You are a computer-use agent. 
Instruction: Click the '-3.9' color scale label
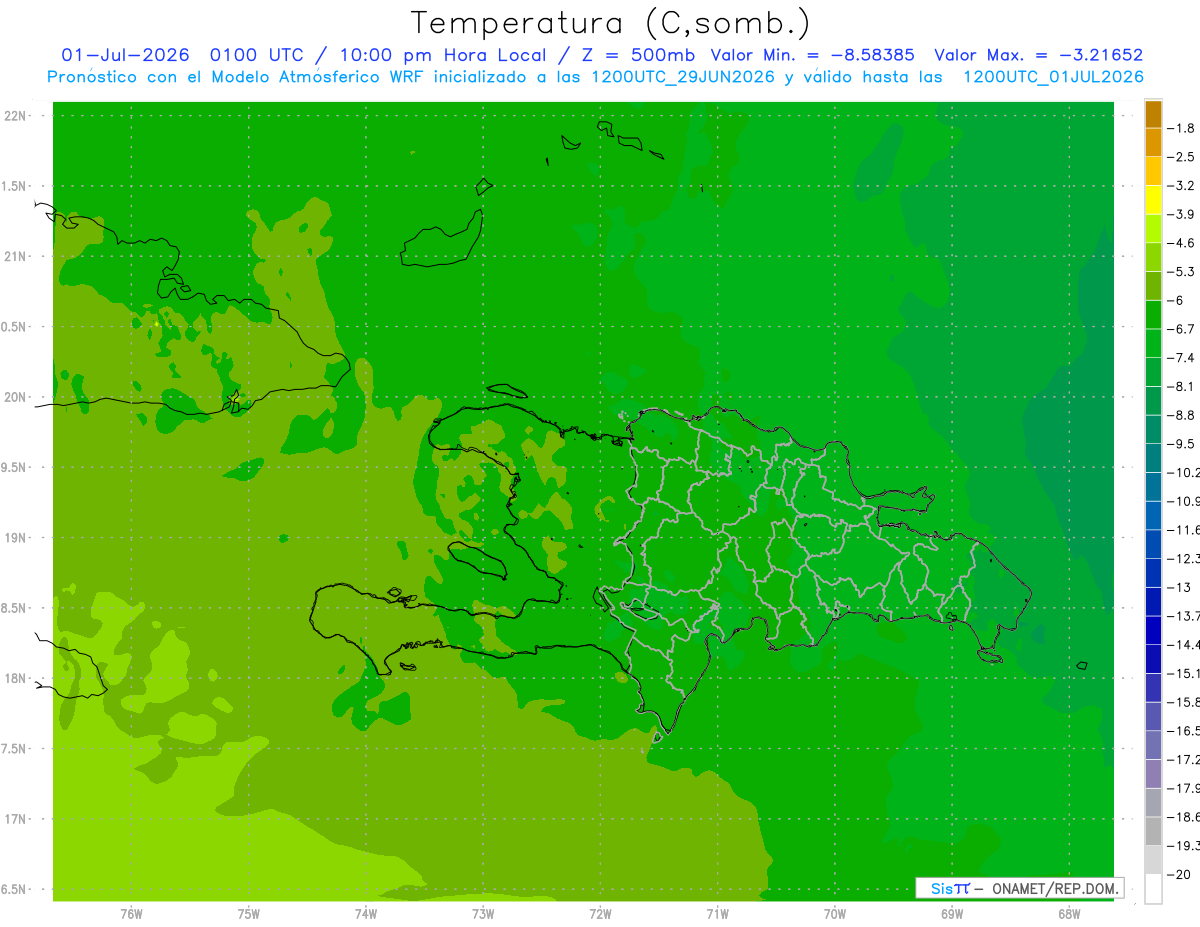pos(1182,214)
